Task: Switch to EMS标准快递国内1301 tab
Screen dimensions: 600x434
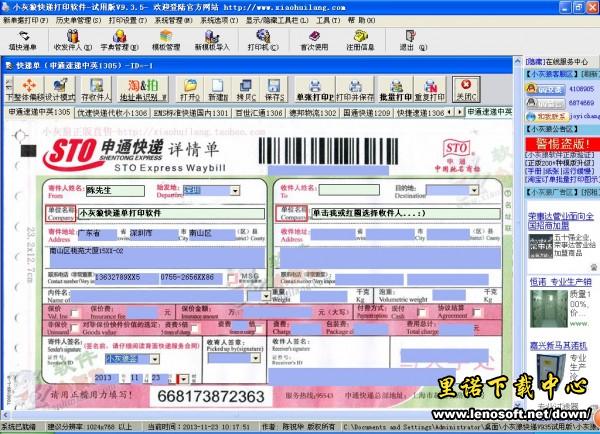Action: point(191,113)
